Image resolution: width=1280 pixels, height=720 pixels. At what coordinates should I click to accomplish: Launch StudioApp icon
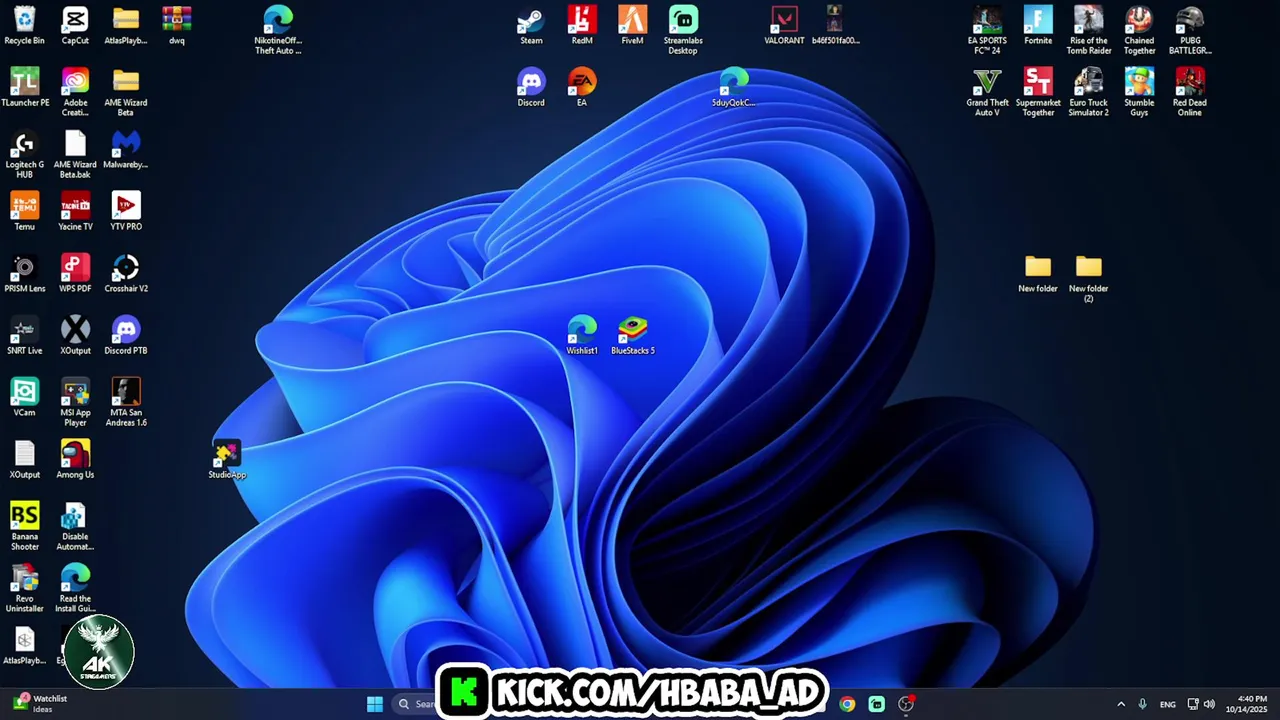click(x=227, y=460)
